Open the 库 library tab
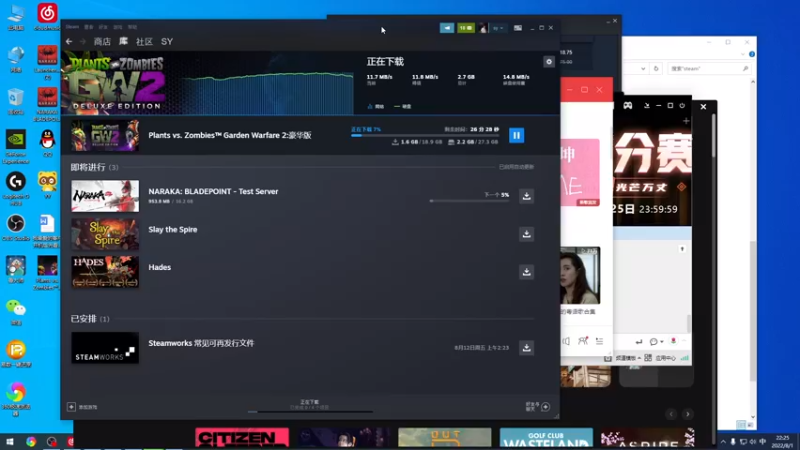 123,41
